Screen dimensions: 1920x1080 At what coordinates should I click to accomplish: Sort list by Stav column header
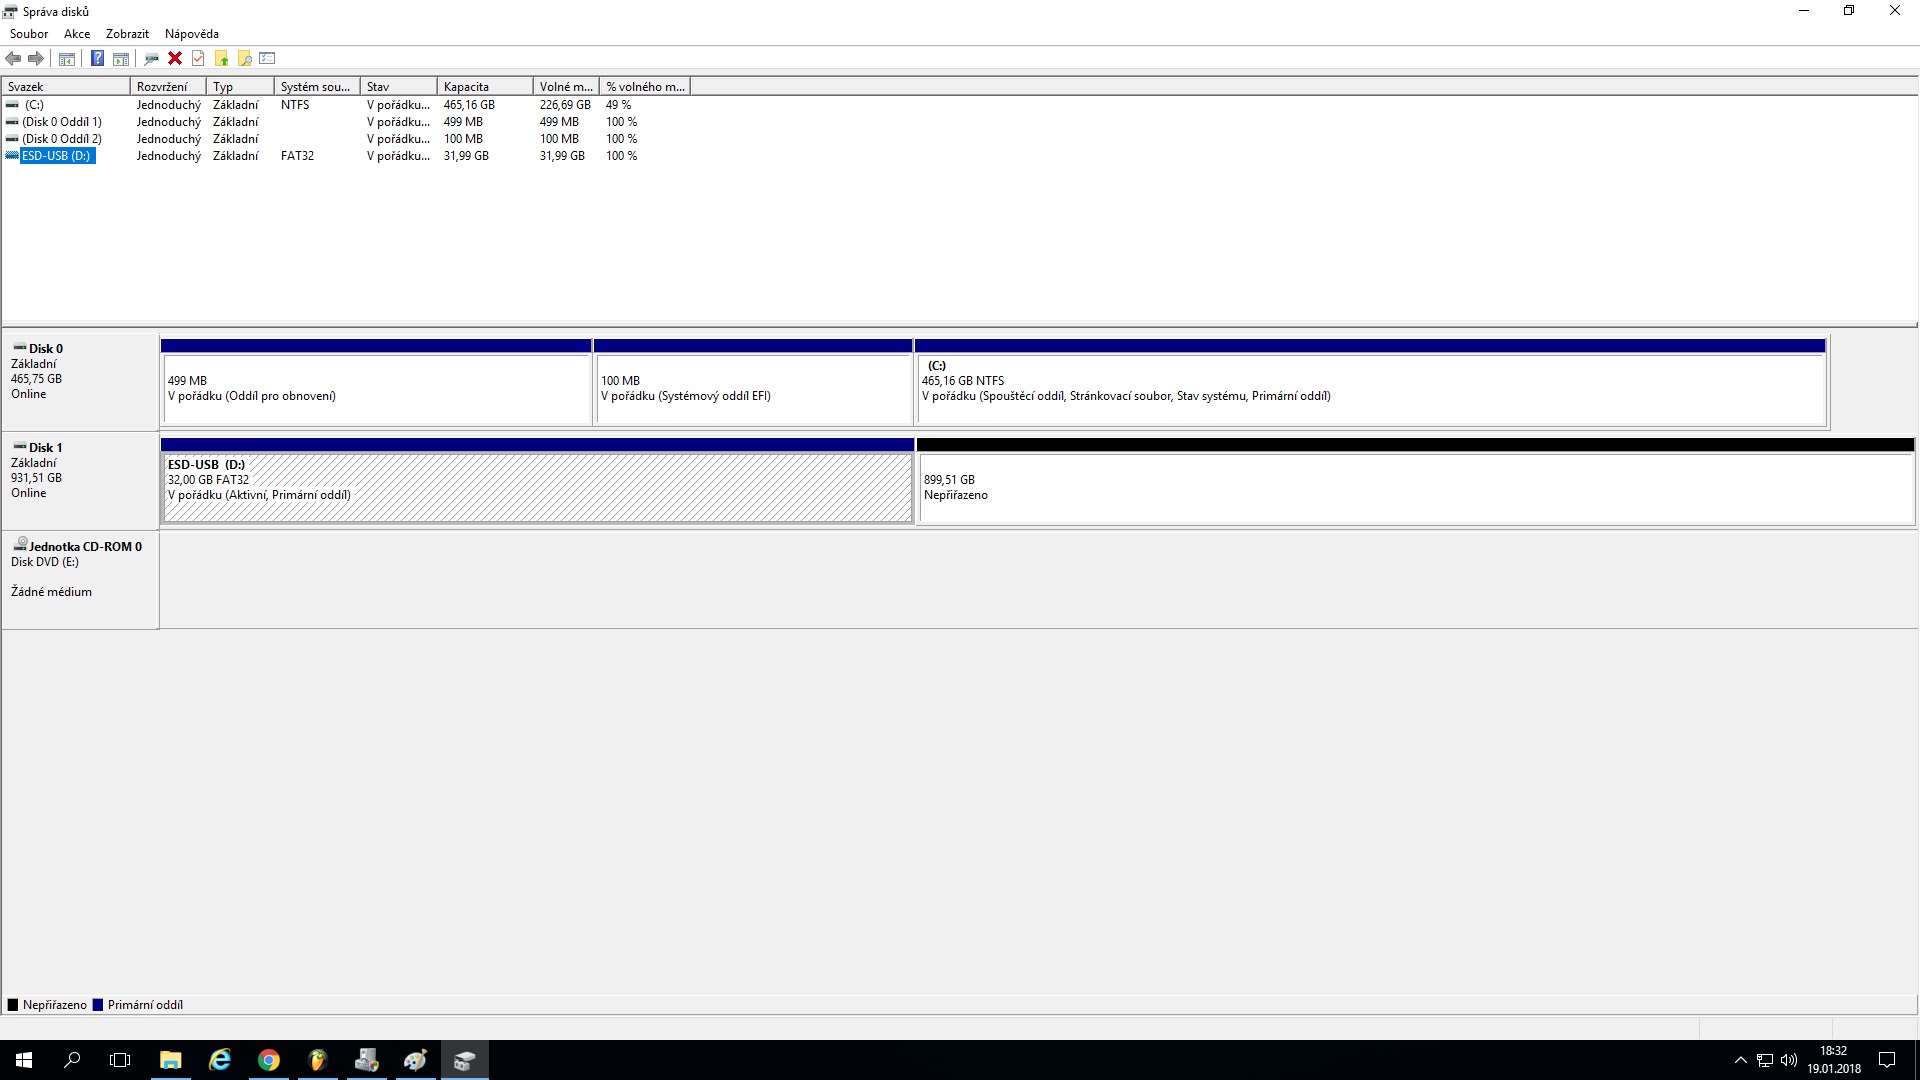click(x=397, y=87)
